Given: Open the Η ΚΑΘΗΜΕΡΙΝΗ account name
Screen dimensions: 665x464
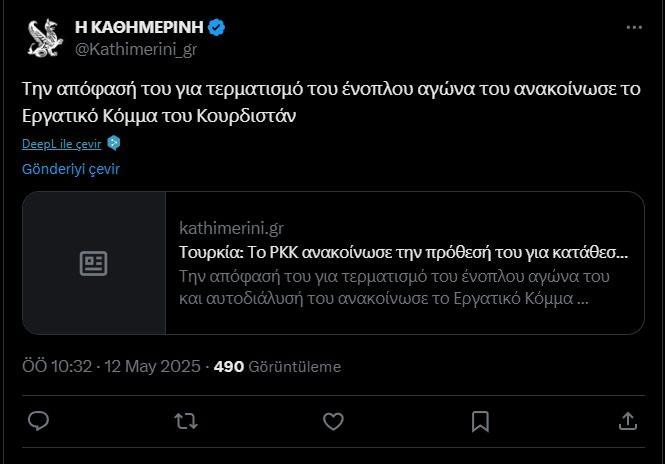Looking at the screenshot, I should (139, 27).
